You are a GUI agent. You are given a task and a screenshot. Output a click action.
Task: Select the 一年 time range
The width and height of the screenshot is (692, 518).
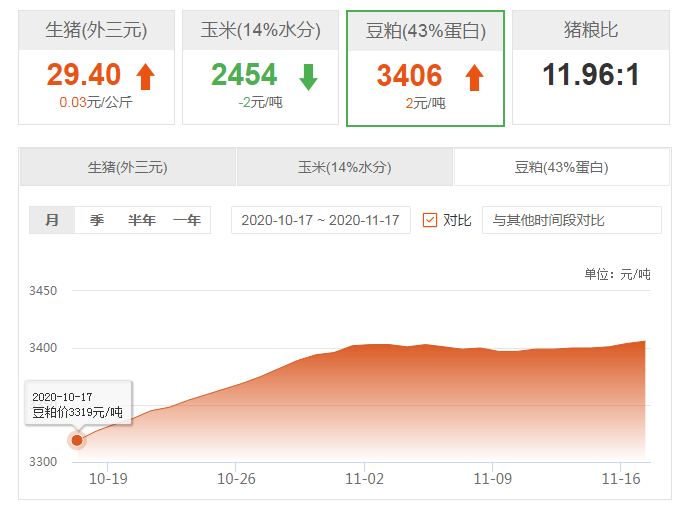(187, 220)
